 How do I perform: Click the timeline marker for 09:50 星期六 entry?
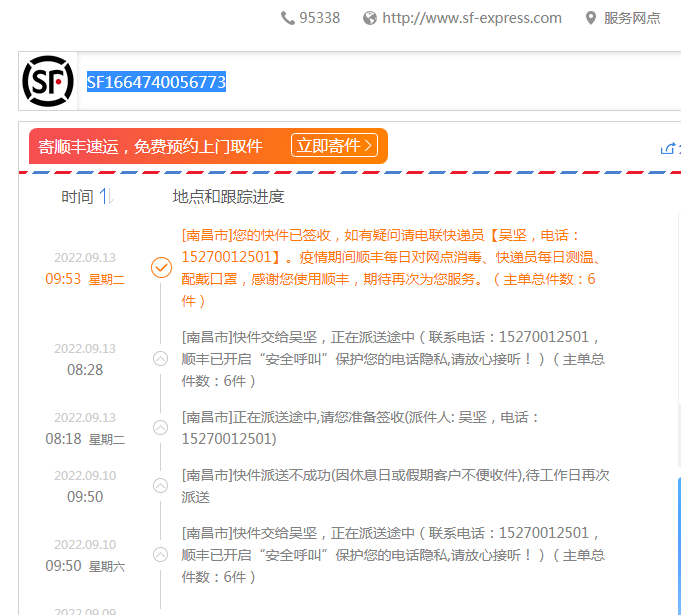[x=161, y=555]
